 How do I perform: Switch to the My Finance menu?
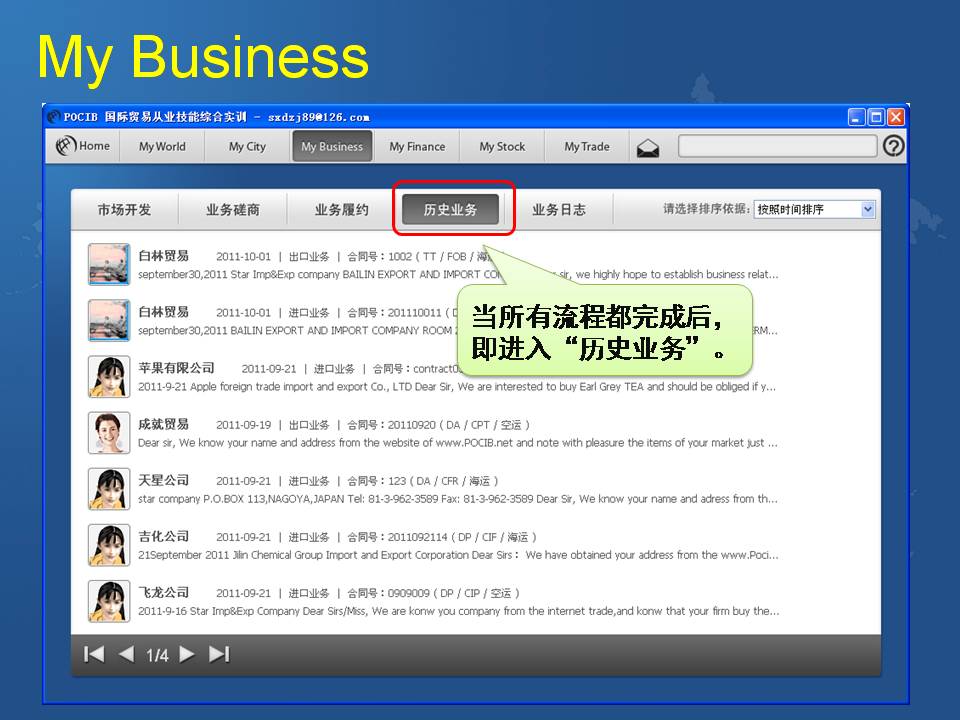tap(417, 146)
